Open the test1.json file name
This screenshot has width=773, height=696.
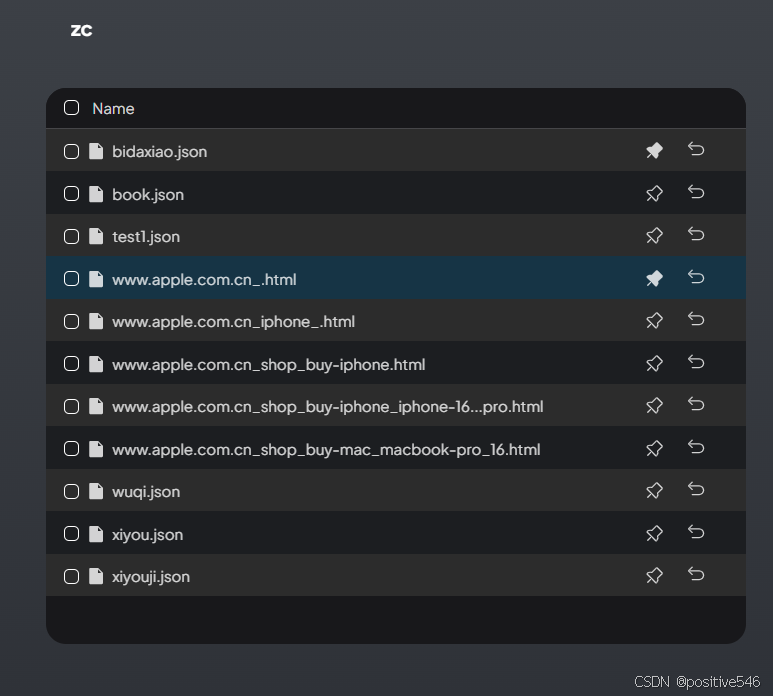pos(146,237)
